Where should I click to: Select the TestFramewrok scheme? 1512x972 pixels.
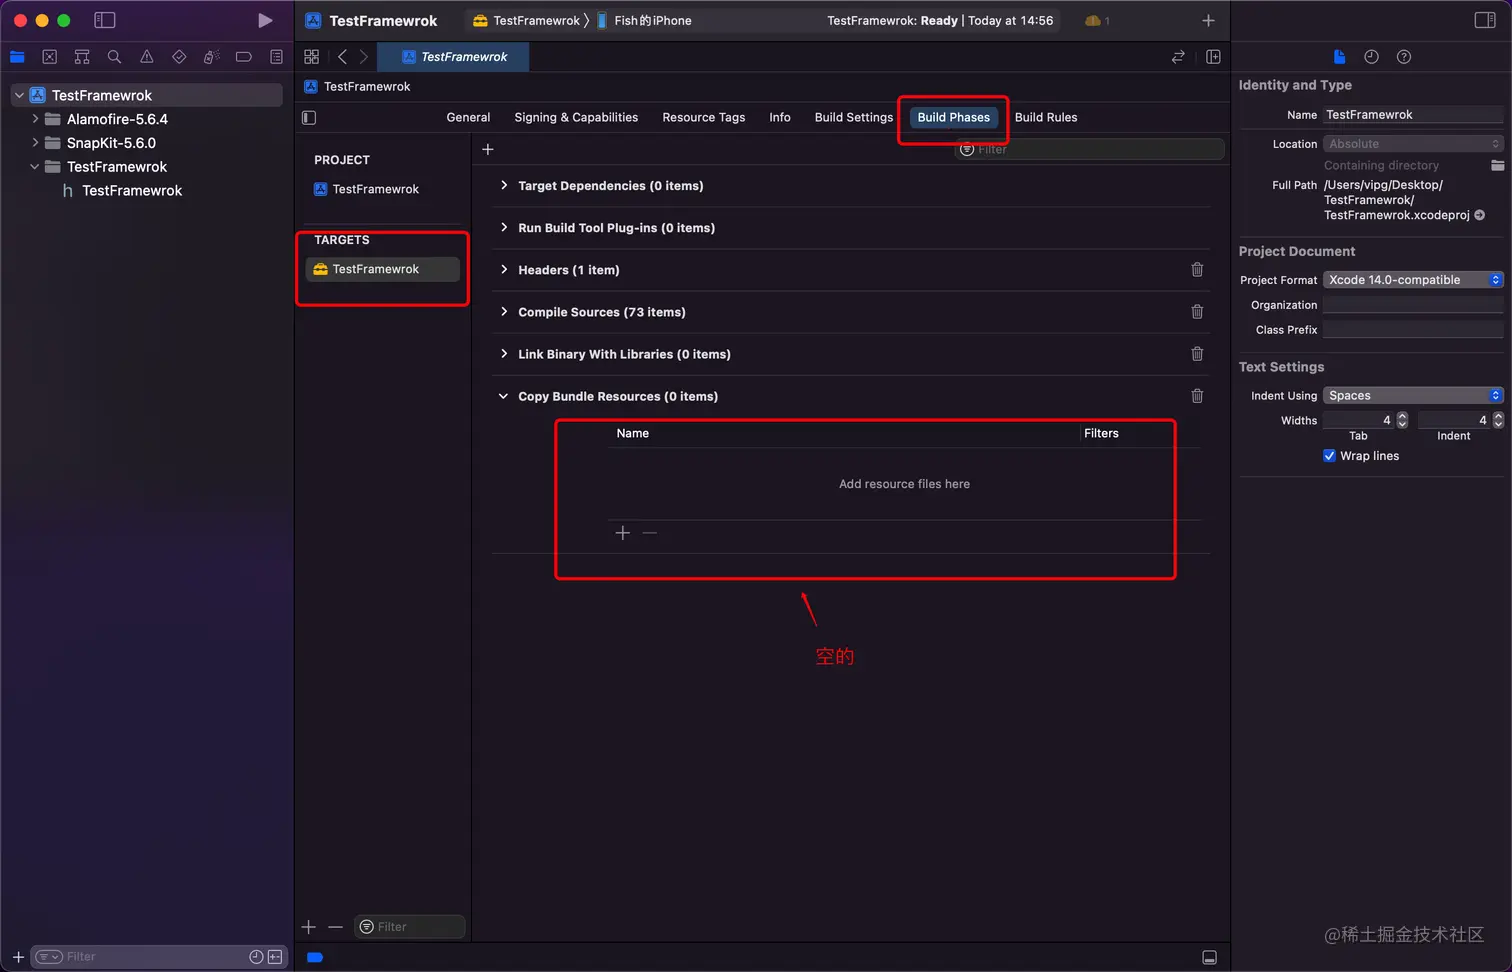(x=528, y=20)
